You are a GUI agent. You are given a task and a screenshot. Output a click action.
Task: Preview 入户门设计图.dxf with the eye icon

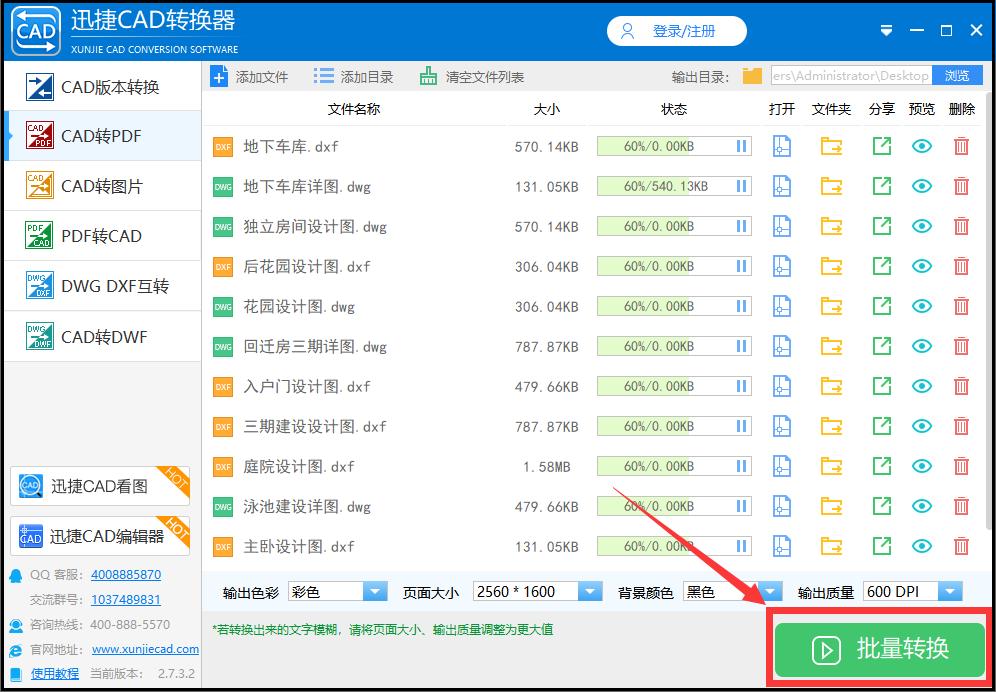point(921,386)
